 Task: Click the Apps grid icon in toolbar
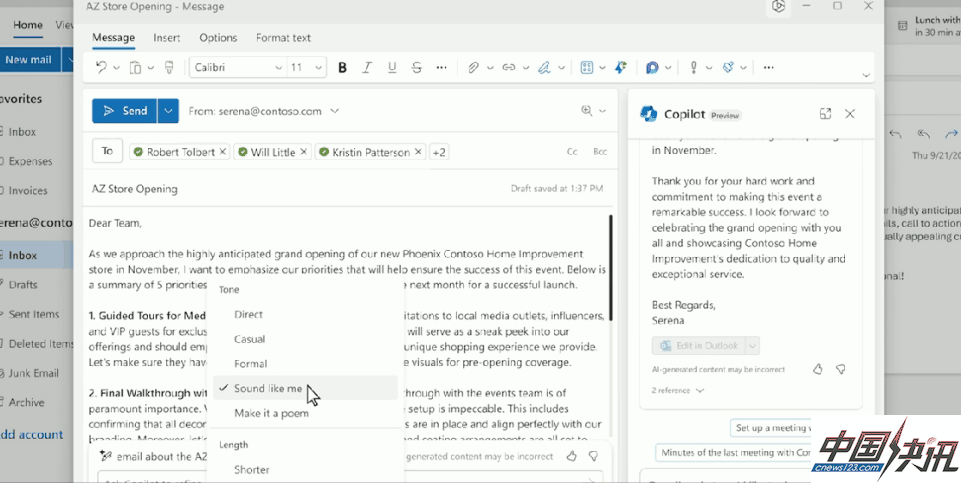[587, 67]
